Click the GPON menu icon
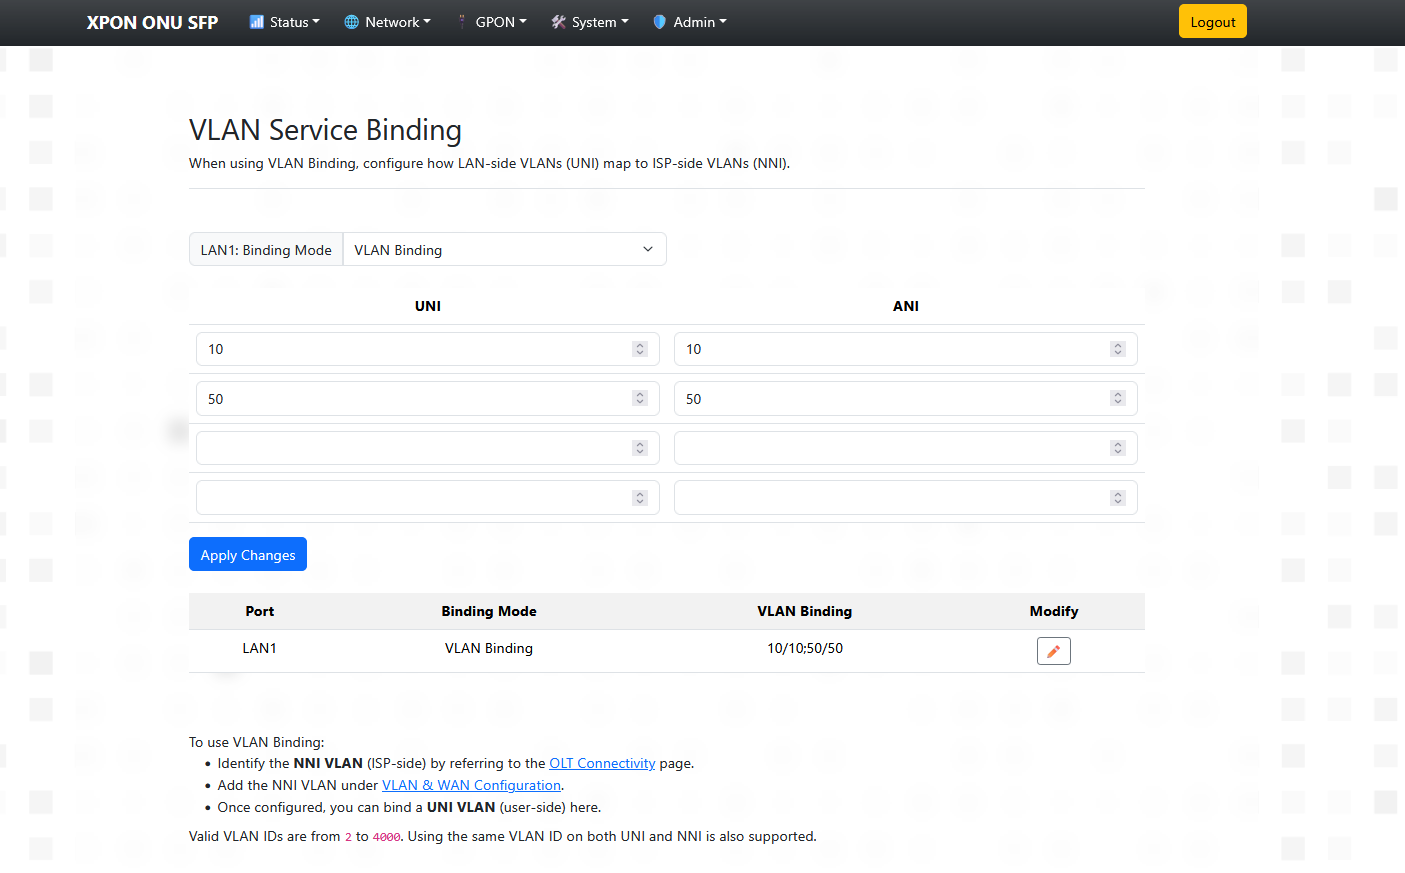Viewport: 1405px width, 873px height. click(462, 22)
